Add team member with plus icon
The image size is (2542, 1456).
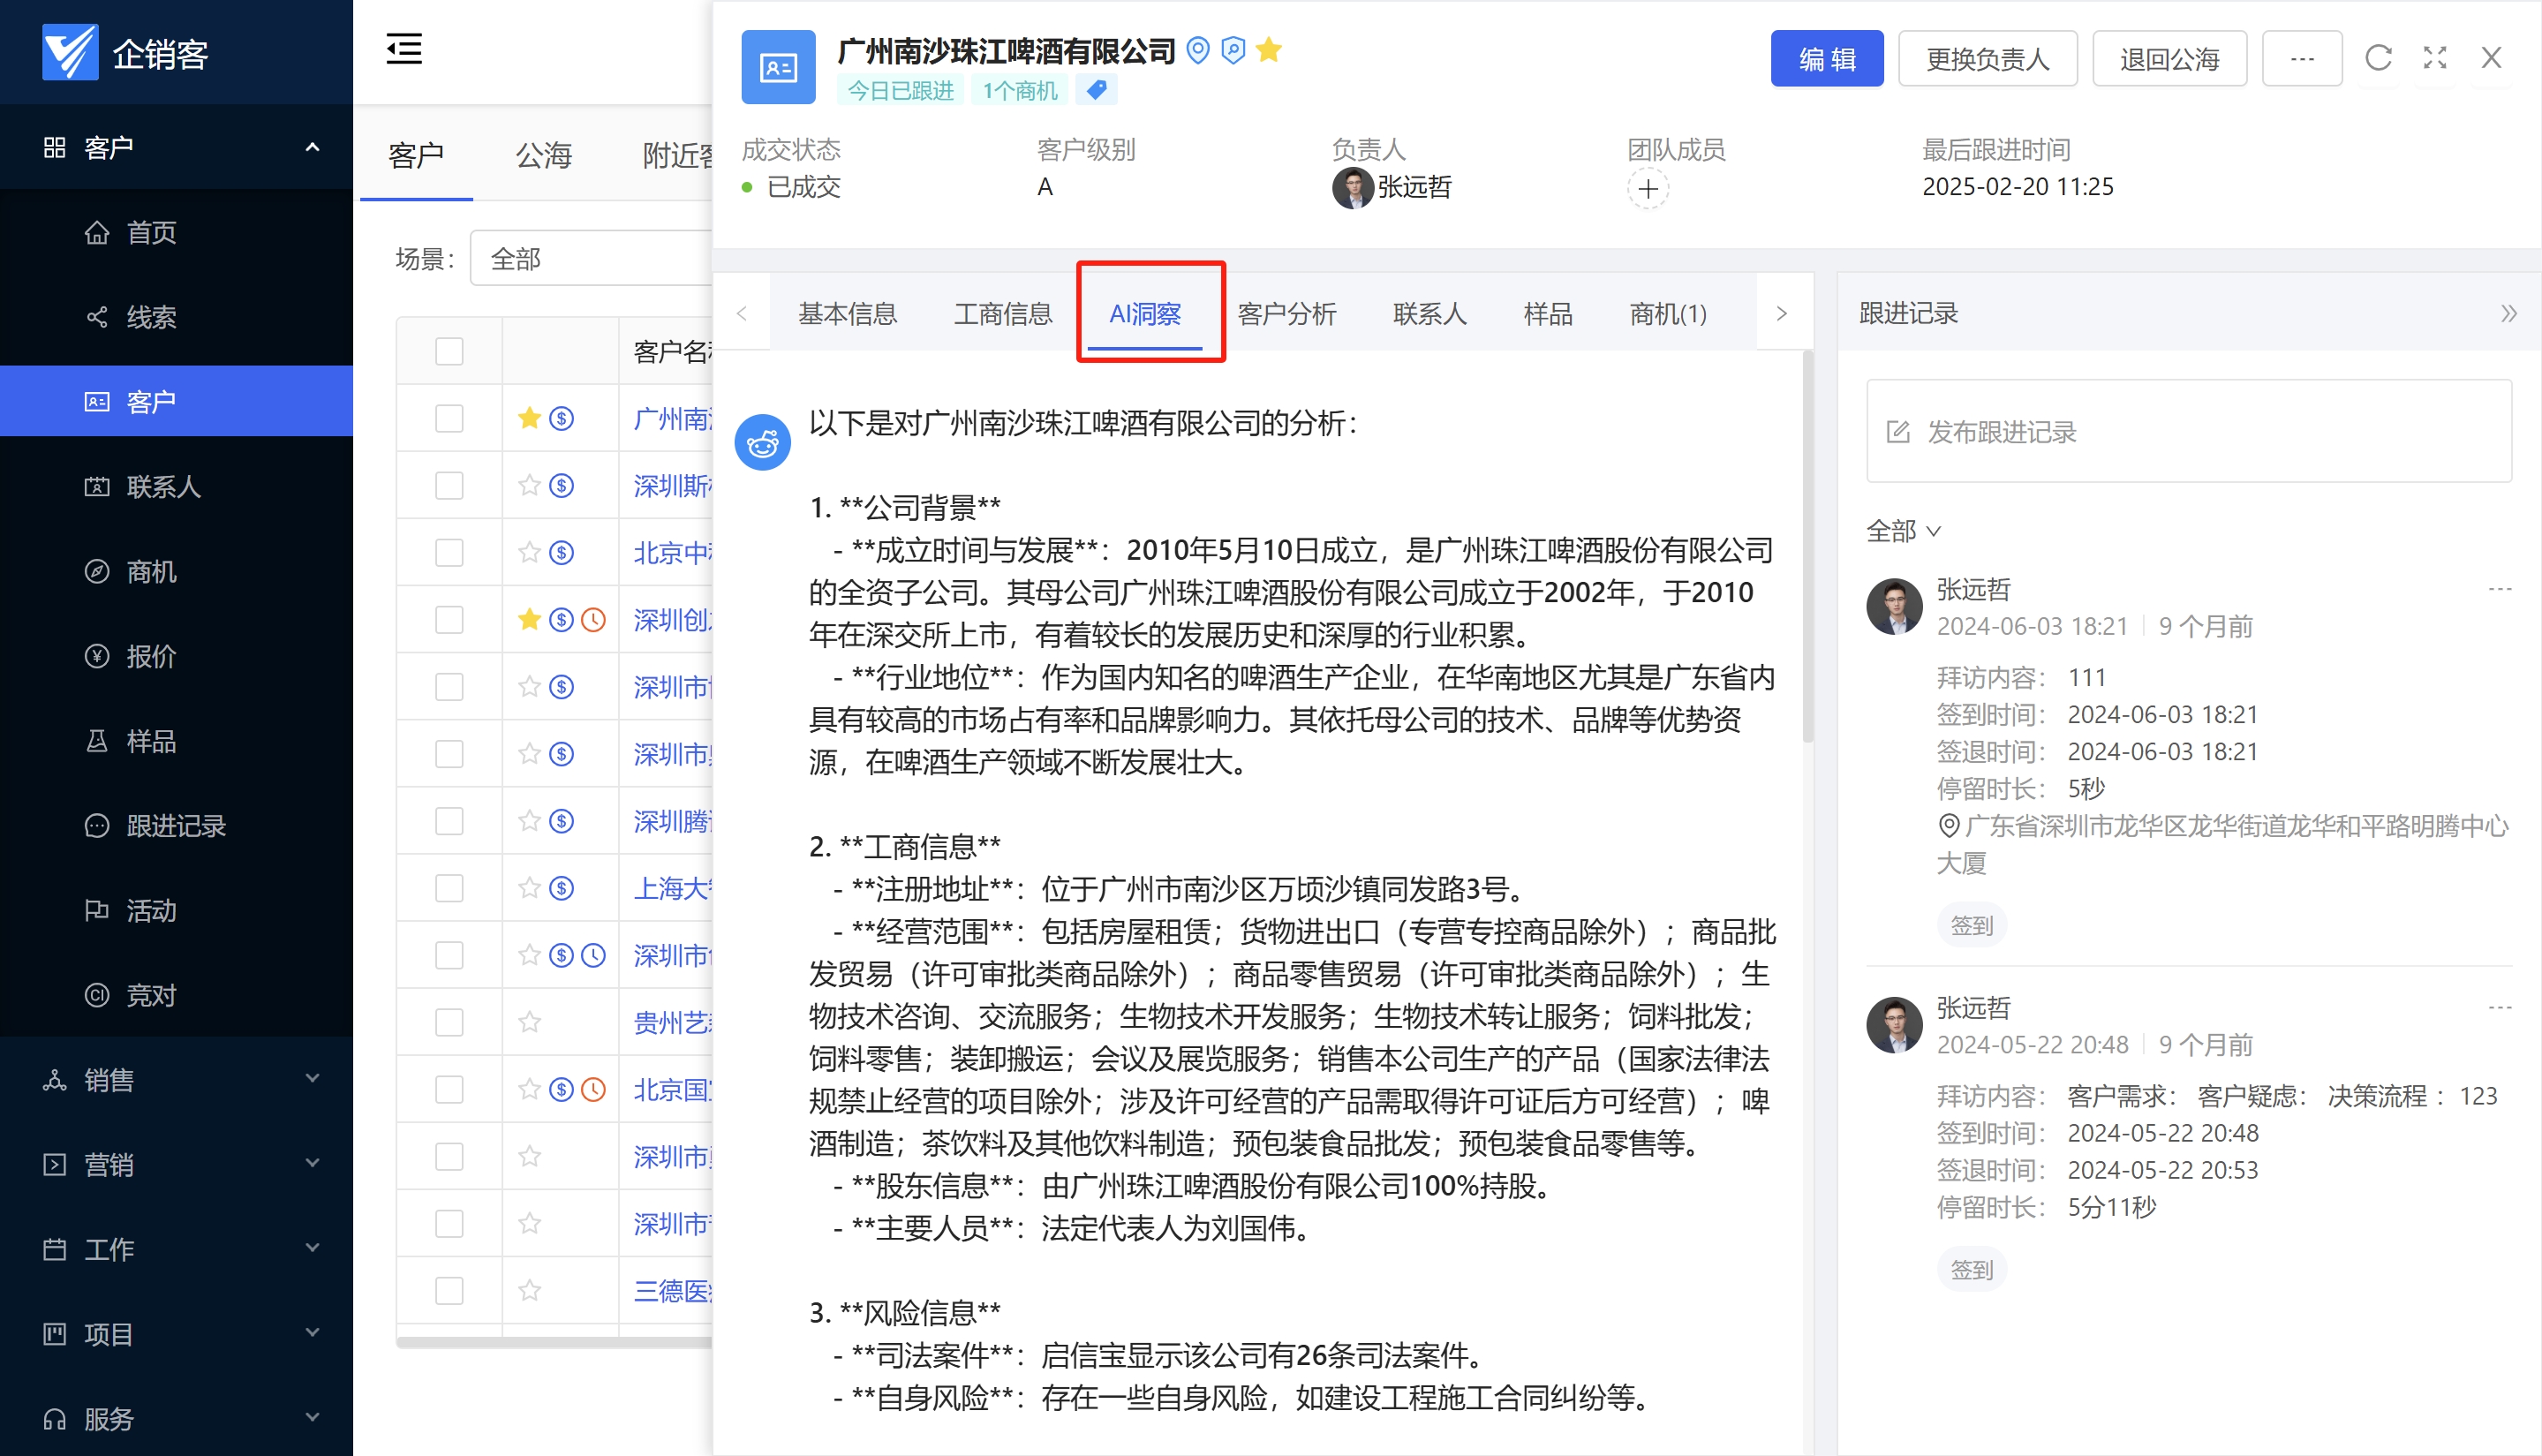1648,188
